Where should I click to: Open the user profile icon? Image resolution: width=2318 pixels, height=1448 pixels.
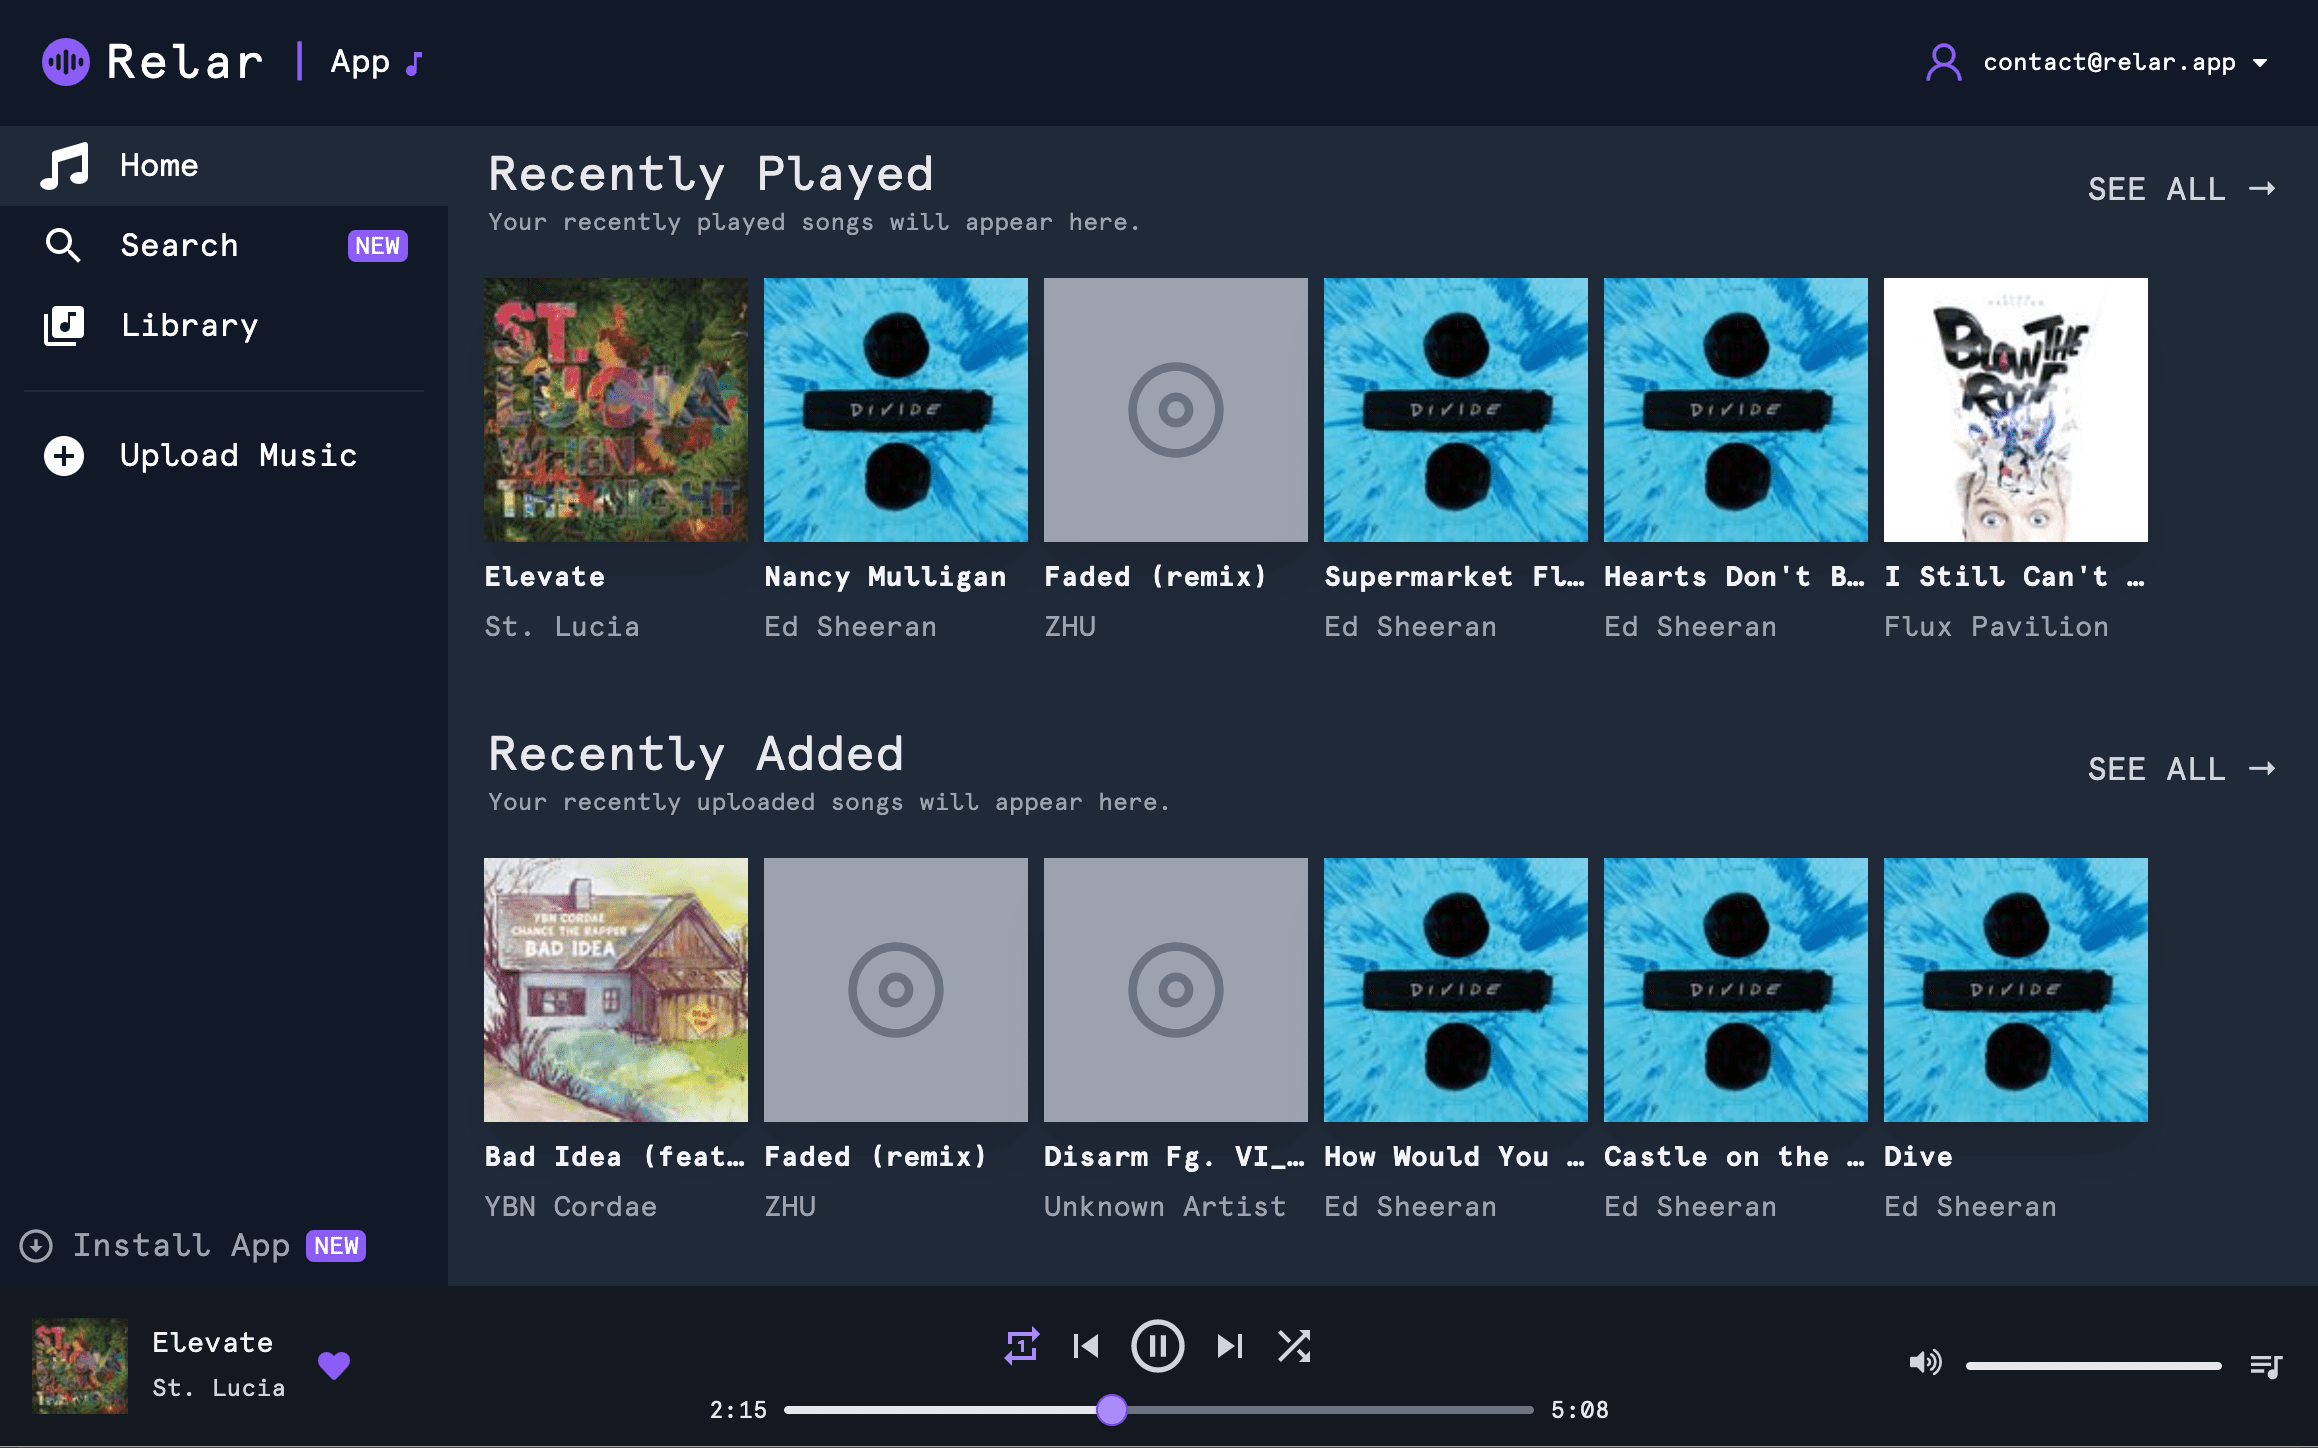[1943, 63]
